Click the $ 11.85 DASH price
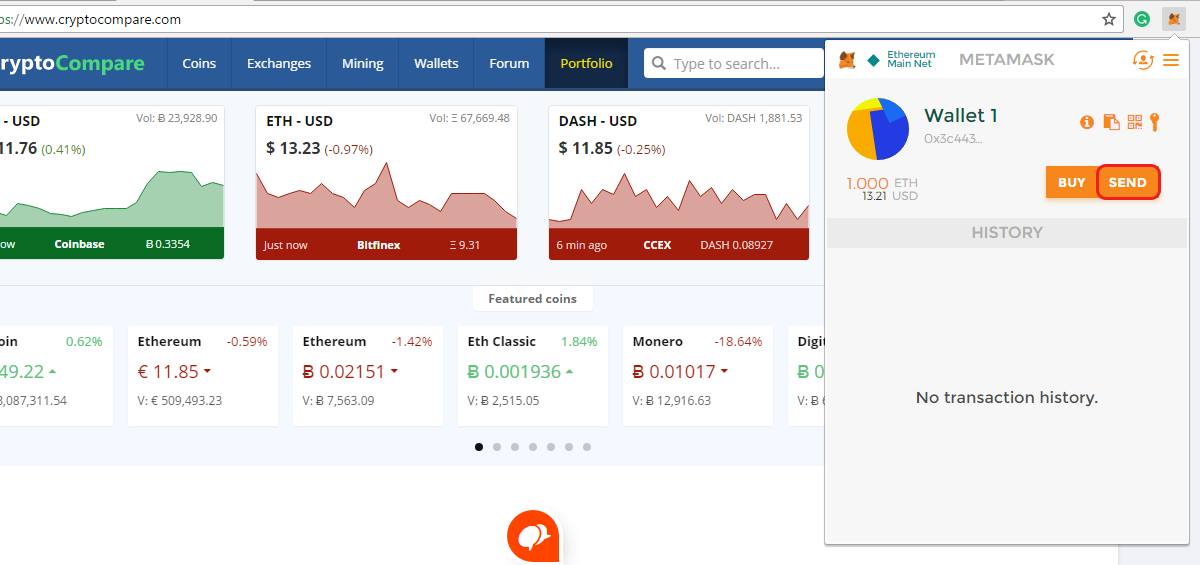The image size is (1200, 565). coord(585,148)
